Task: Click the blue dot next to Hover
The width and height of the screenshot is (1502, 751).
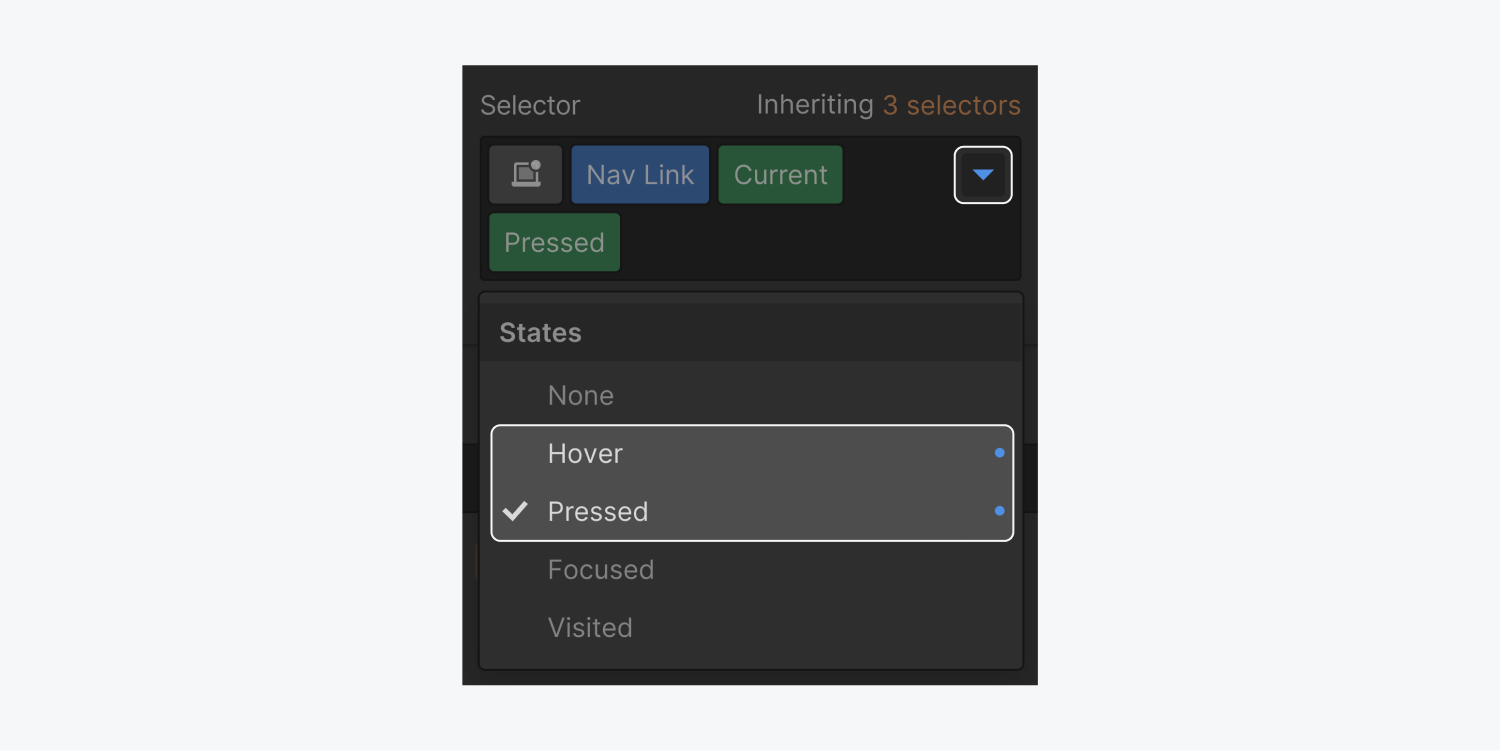Action: 999,453
